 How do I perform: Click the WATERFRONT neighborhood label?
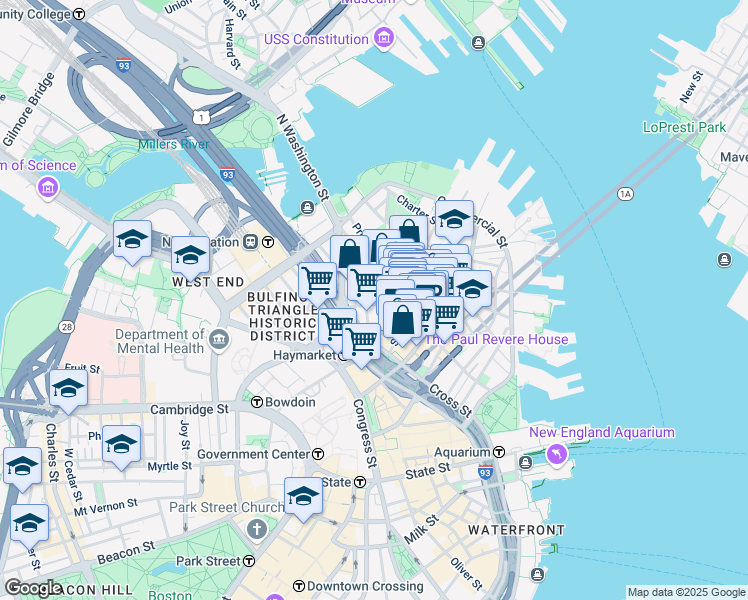(x=517, y=530)
